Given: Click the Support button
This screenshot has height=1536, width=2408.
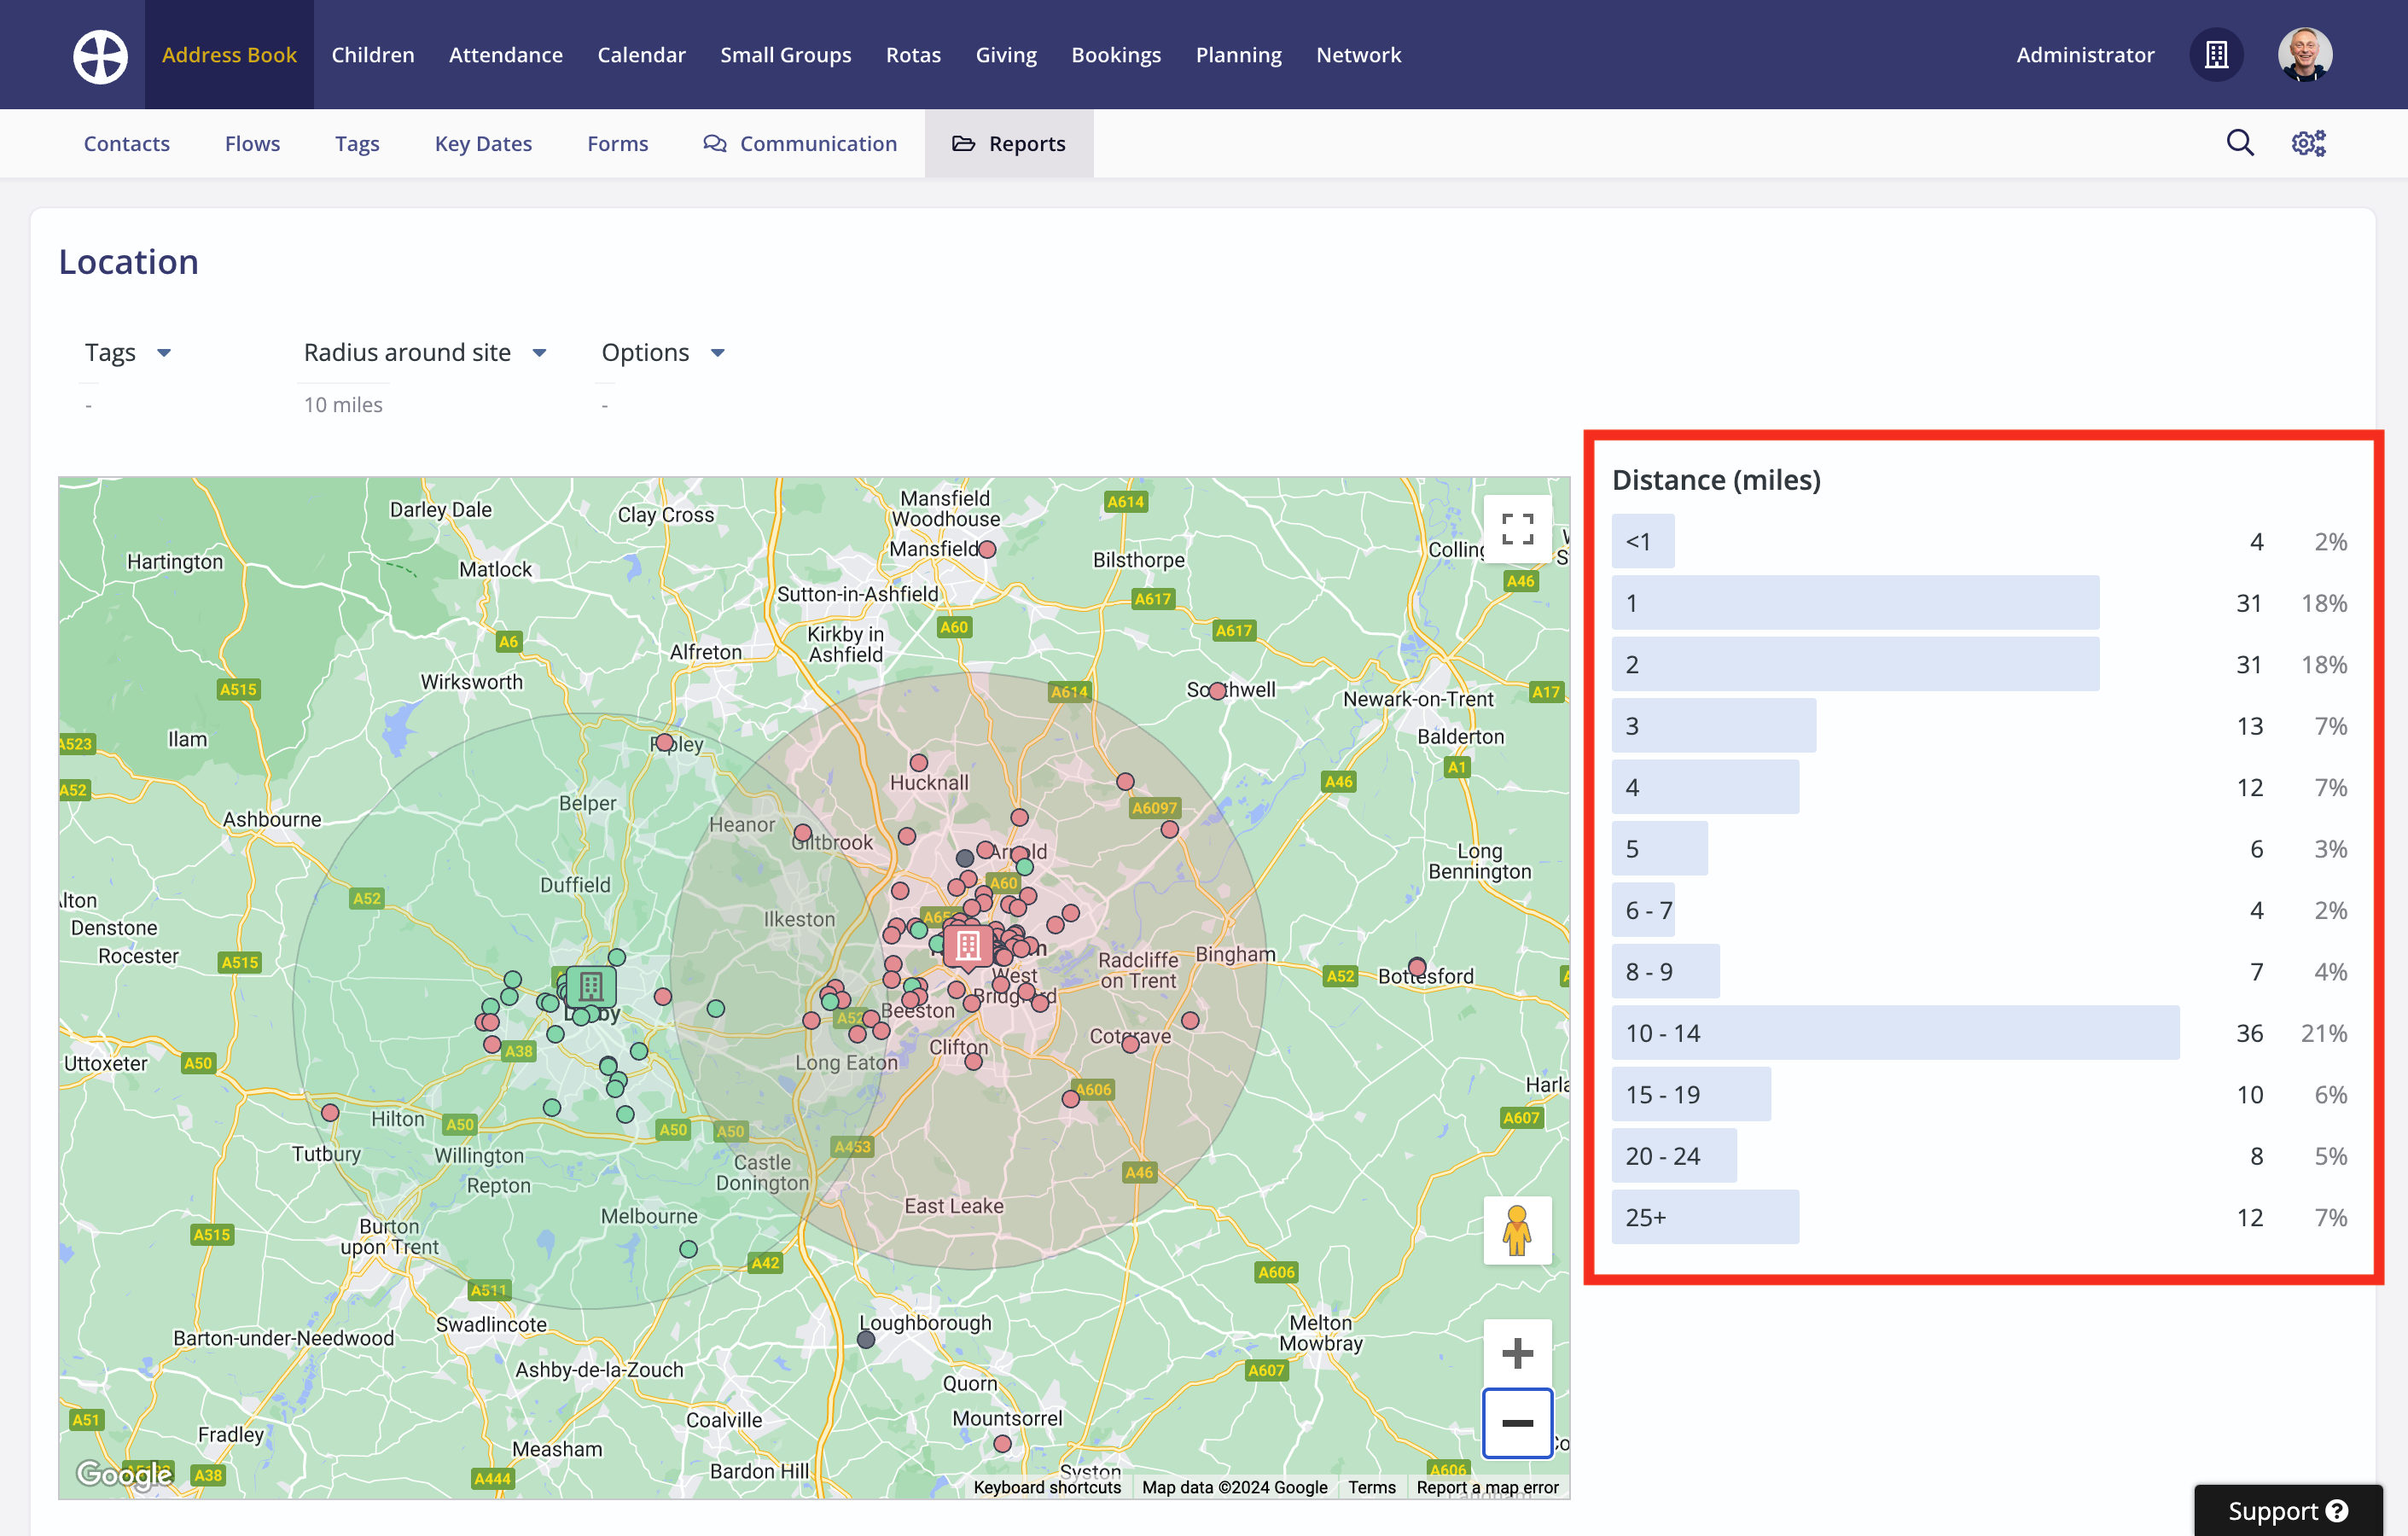Looking at the screenshot, I should tap(2287, 1510).
